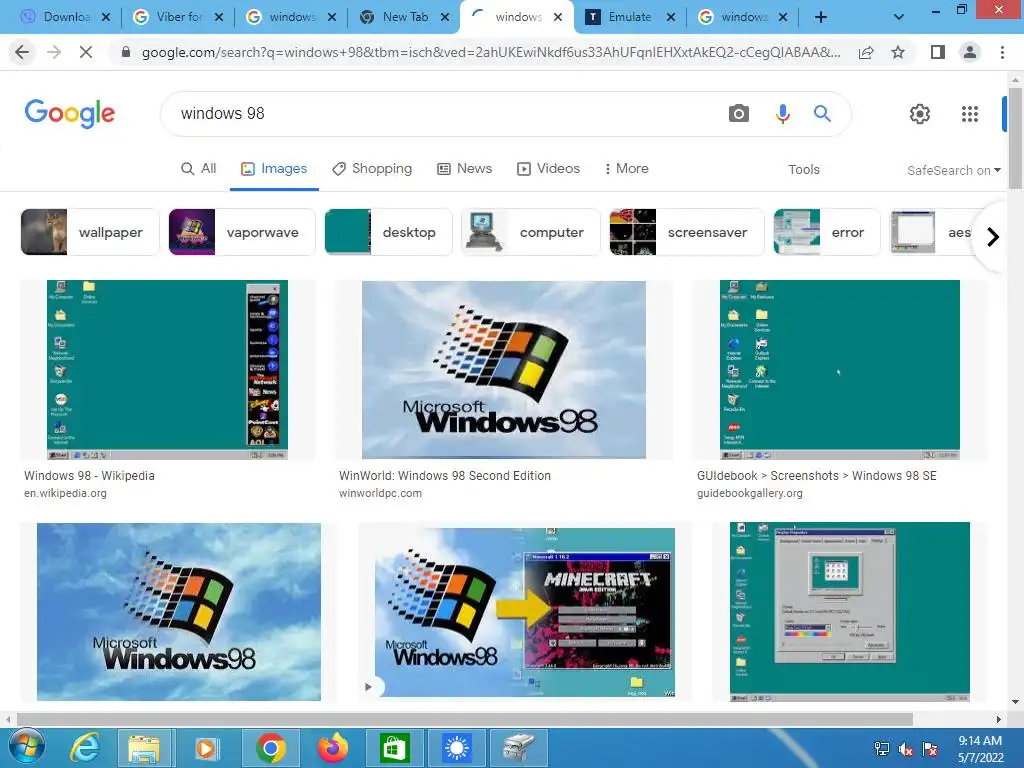The height and width of the screenshot is (768, 1024).
Task: Select the News search filter
Action: coord(464,168)
